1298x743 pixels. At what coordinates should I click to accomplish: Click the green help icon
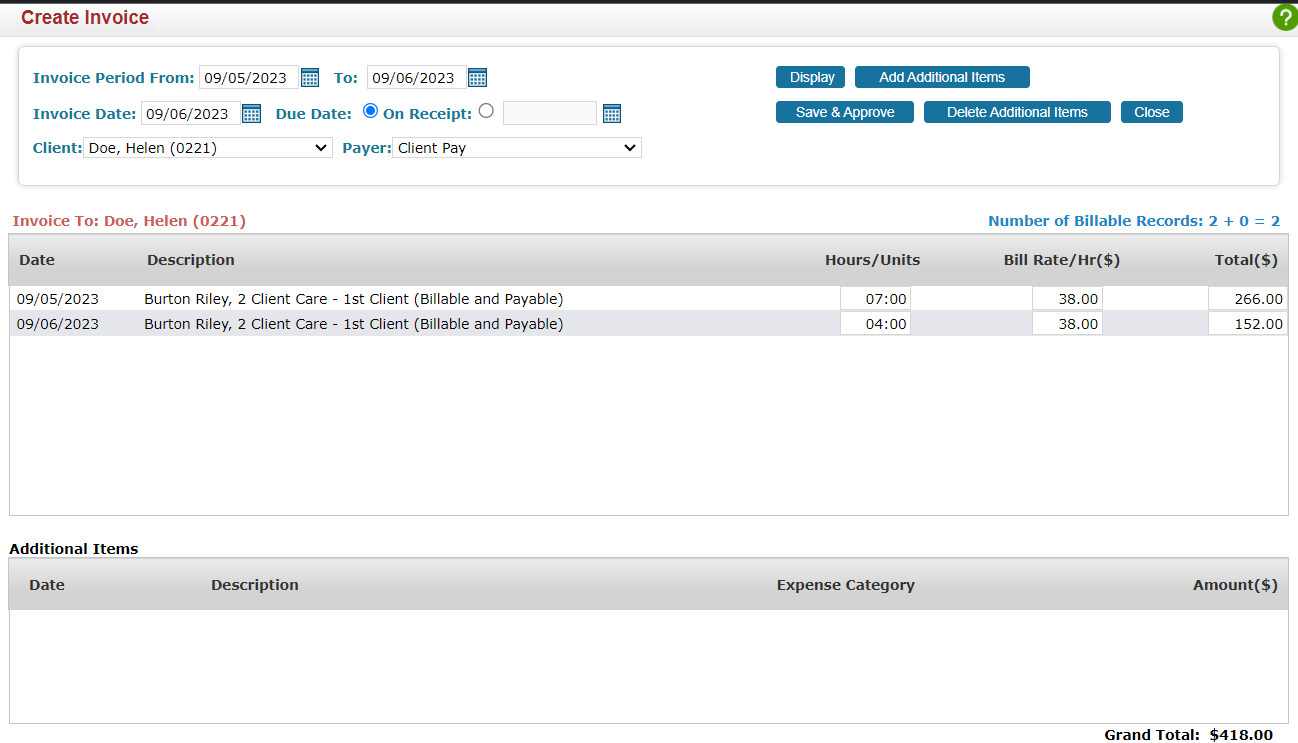1284,17
